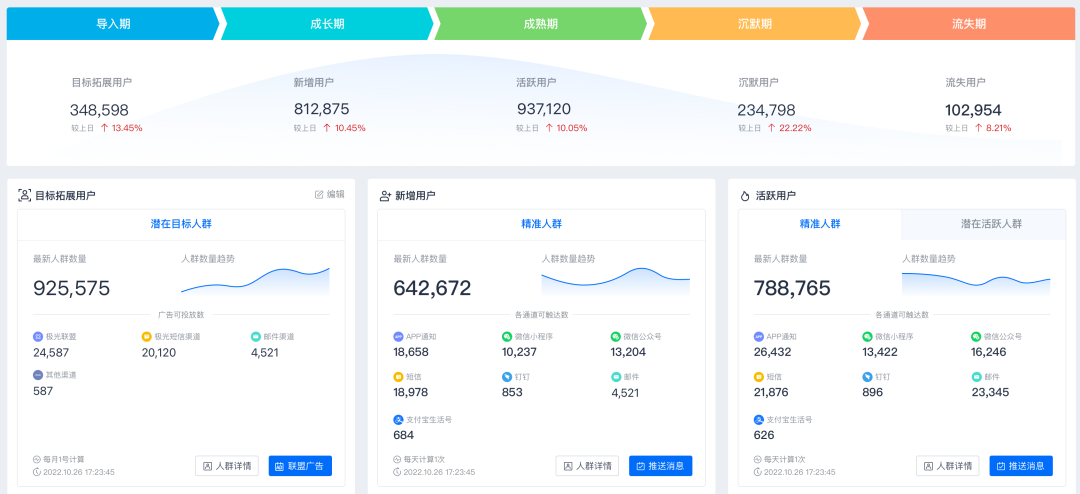Click the 925,575 population count
The height and width of the screenshot is (494, 1080).
(x=72, y=288)
